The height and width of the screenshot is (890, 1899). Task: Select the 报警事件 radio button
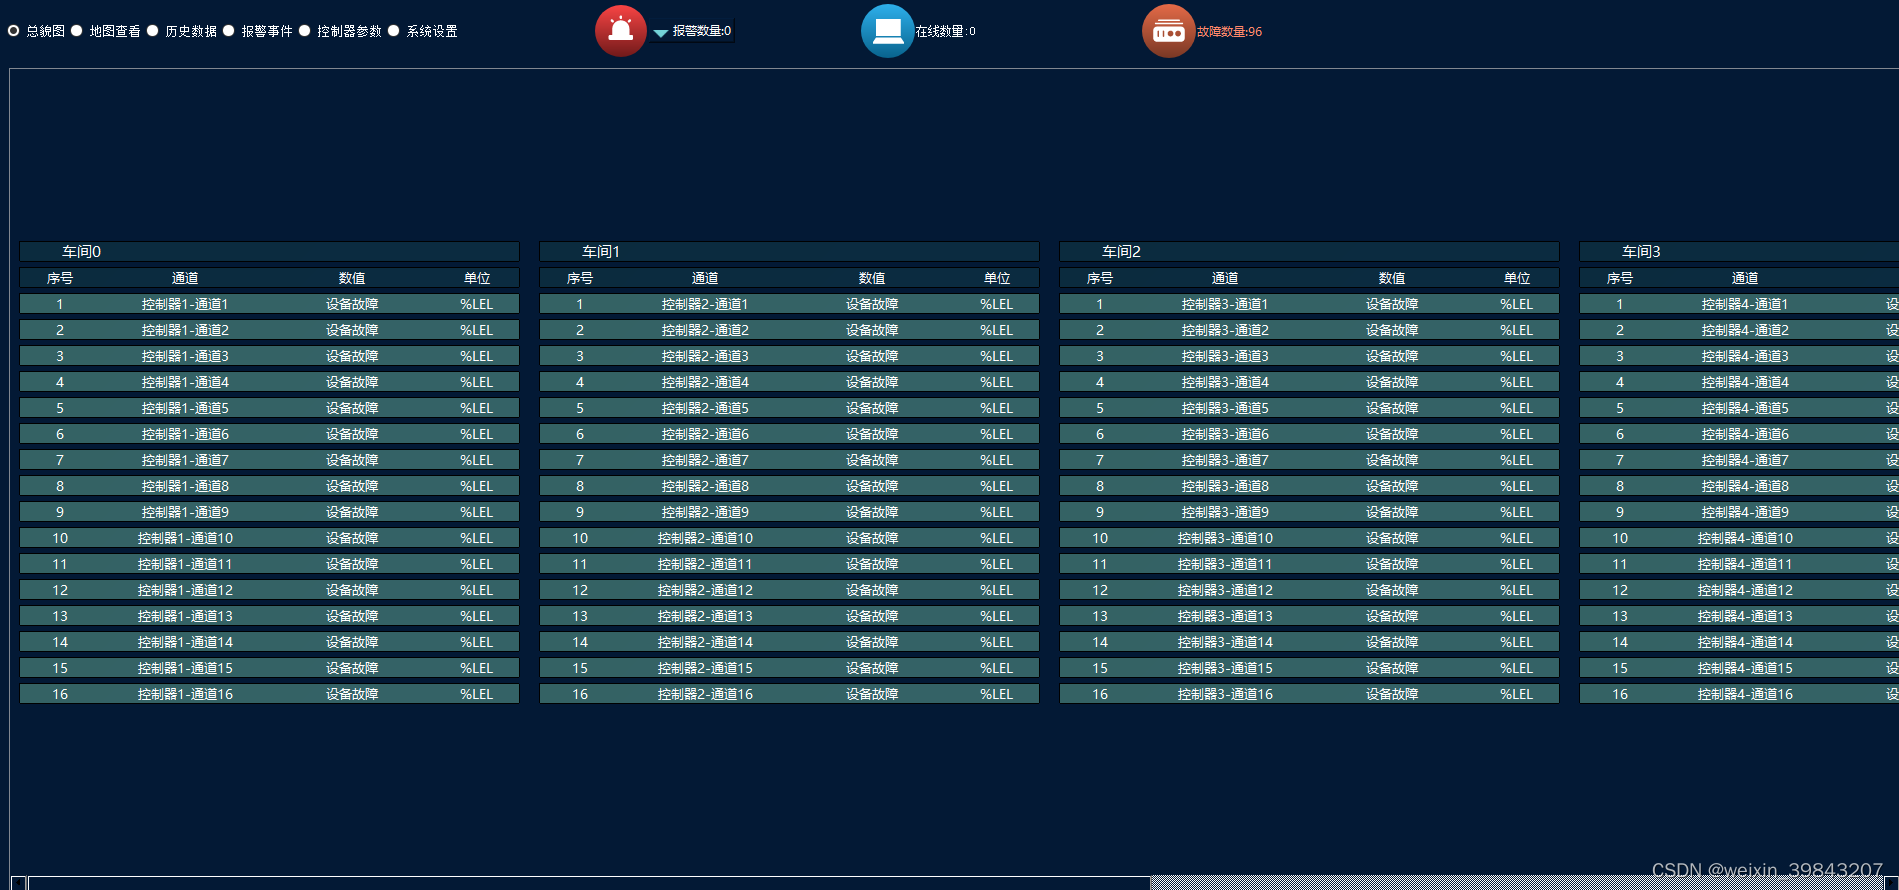point(229,31)
